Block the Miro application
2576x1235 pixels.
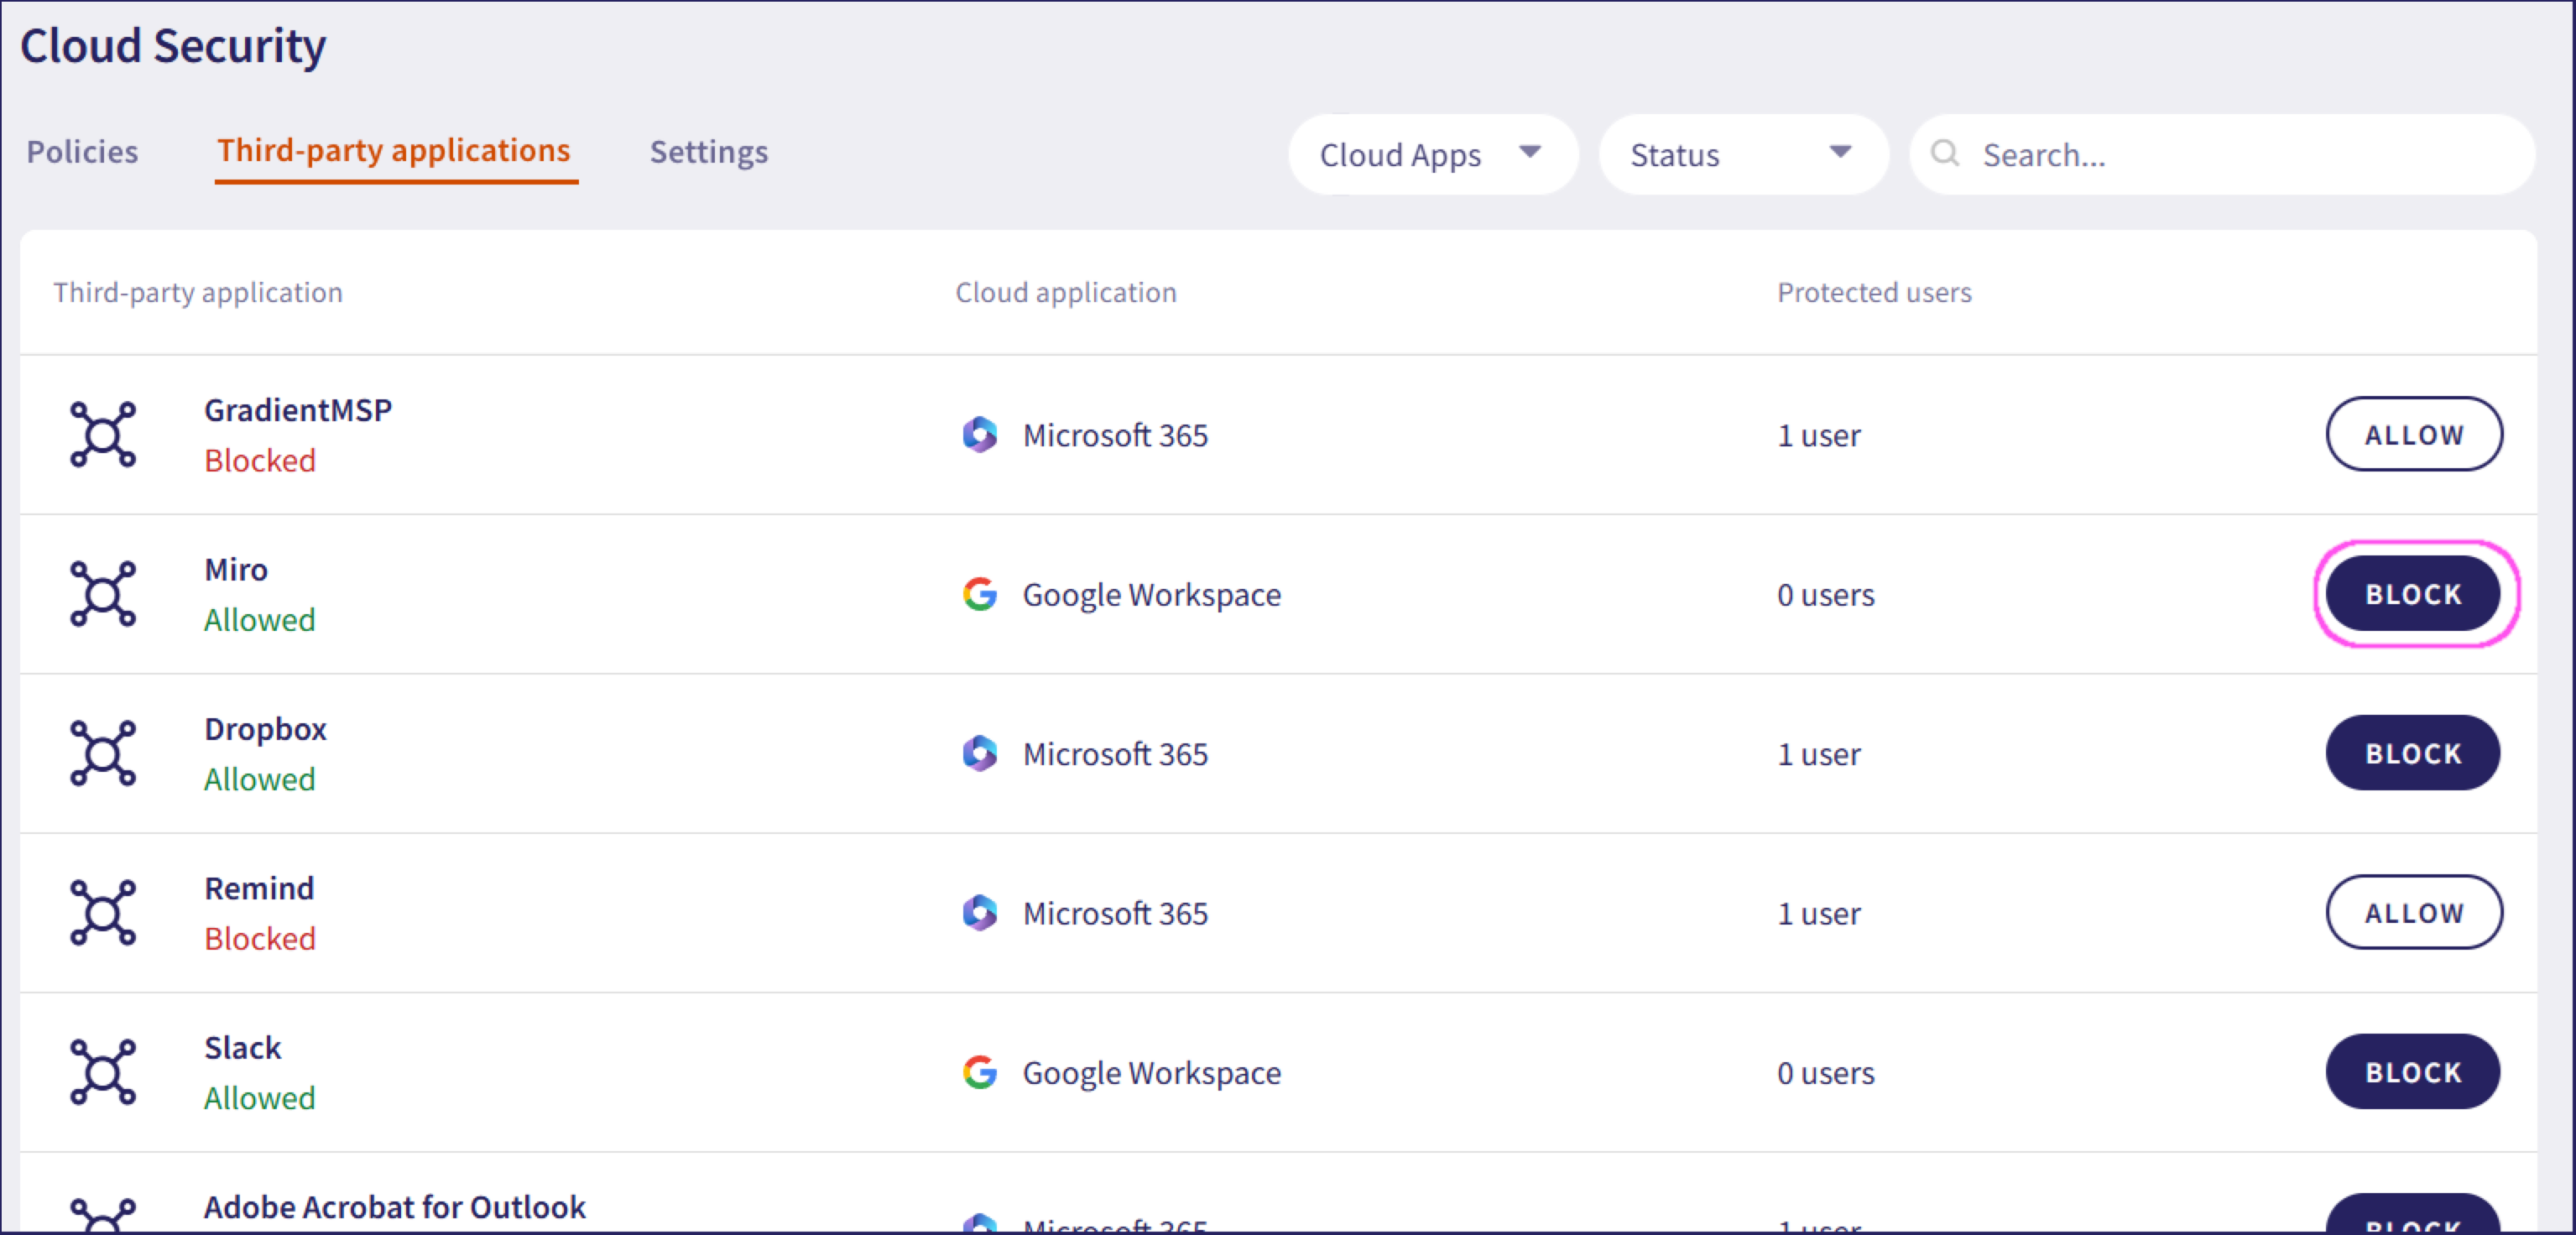pyautogui.click(x=2412, y=594)
